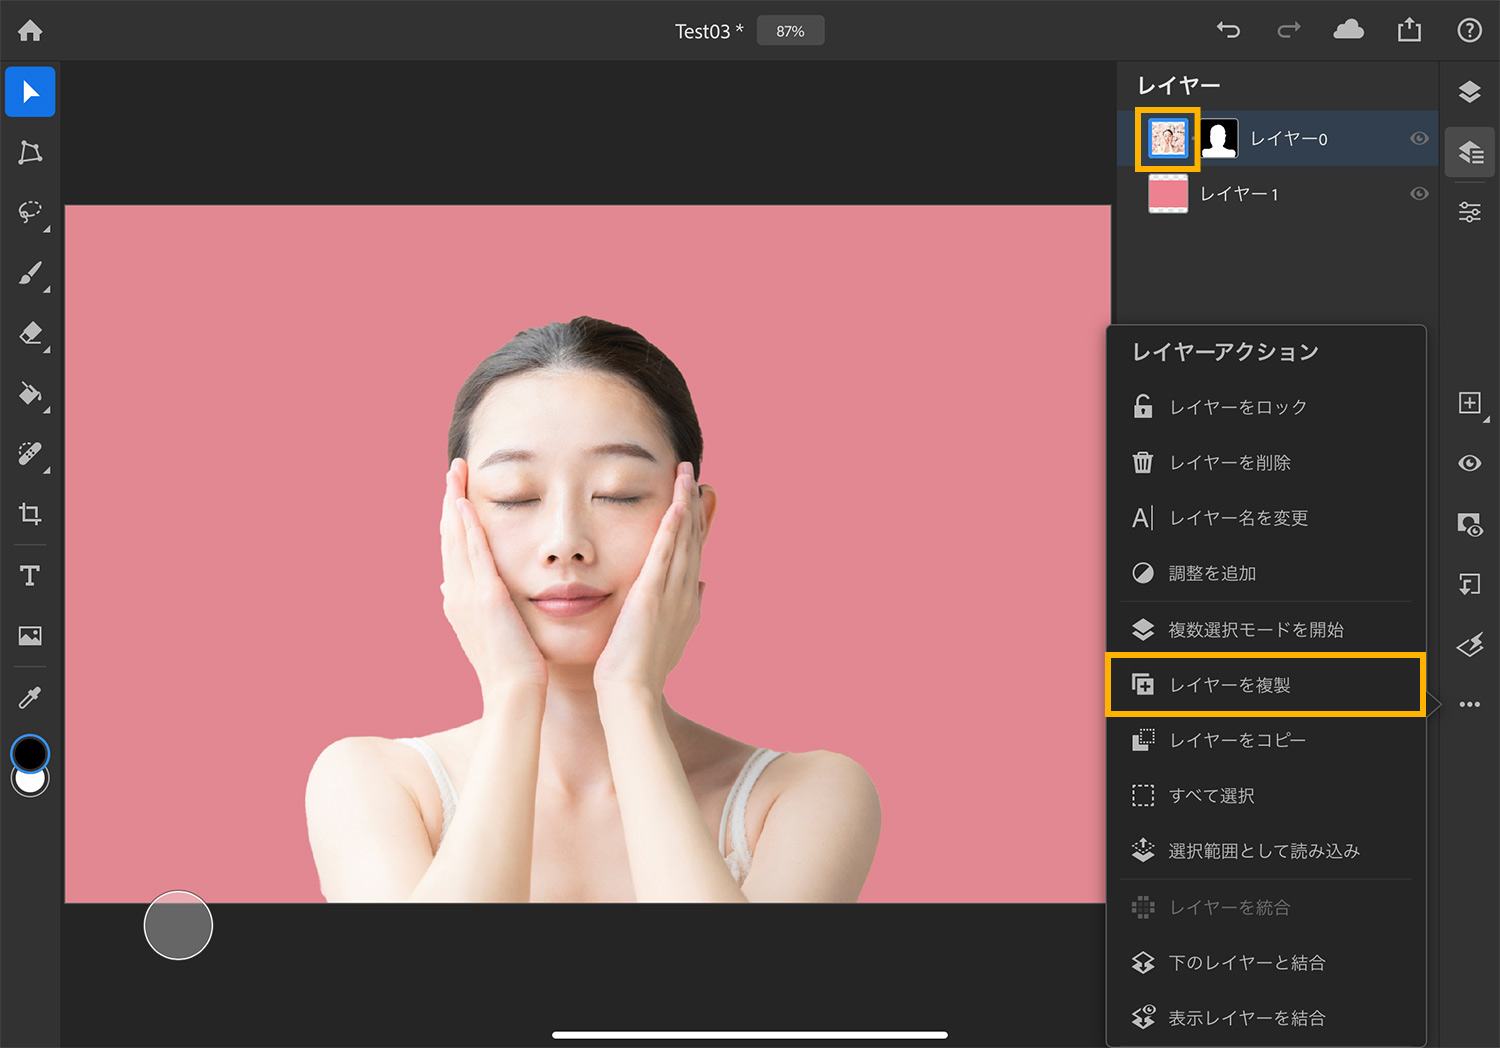
Task: Select レイヤー名を変更 menu entry
Action: click(x=1266, y=518)
